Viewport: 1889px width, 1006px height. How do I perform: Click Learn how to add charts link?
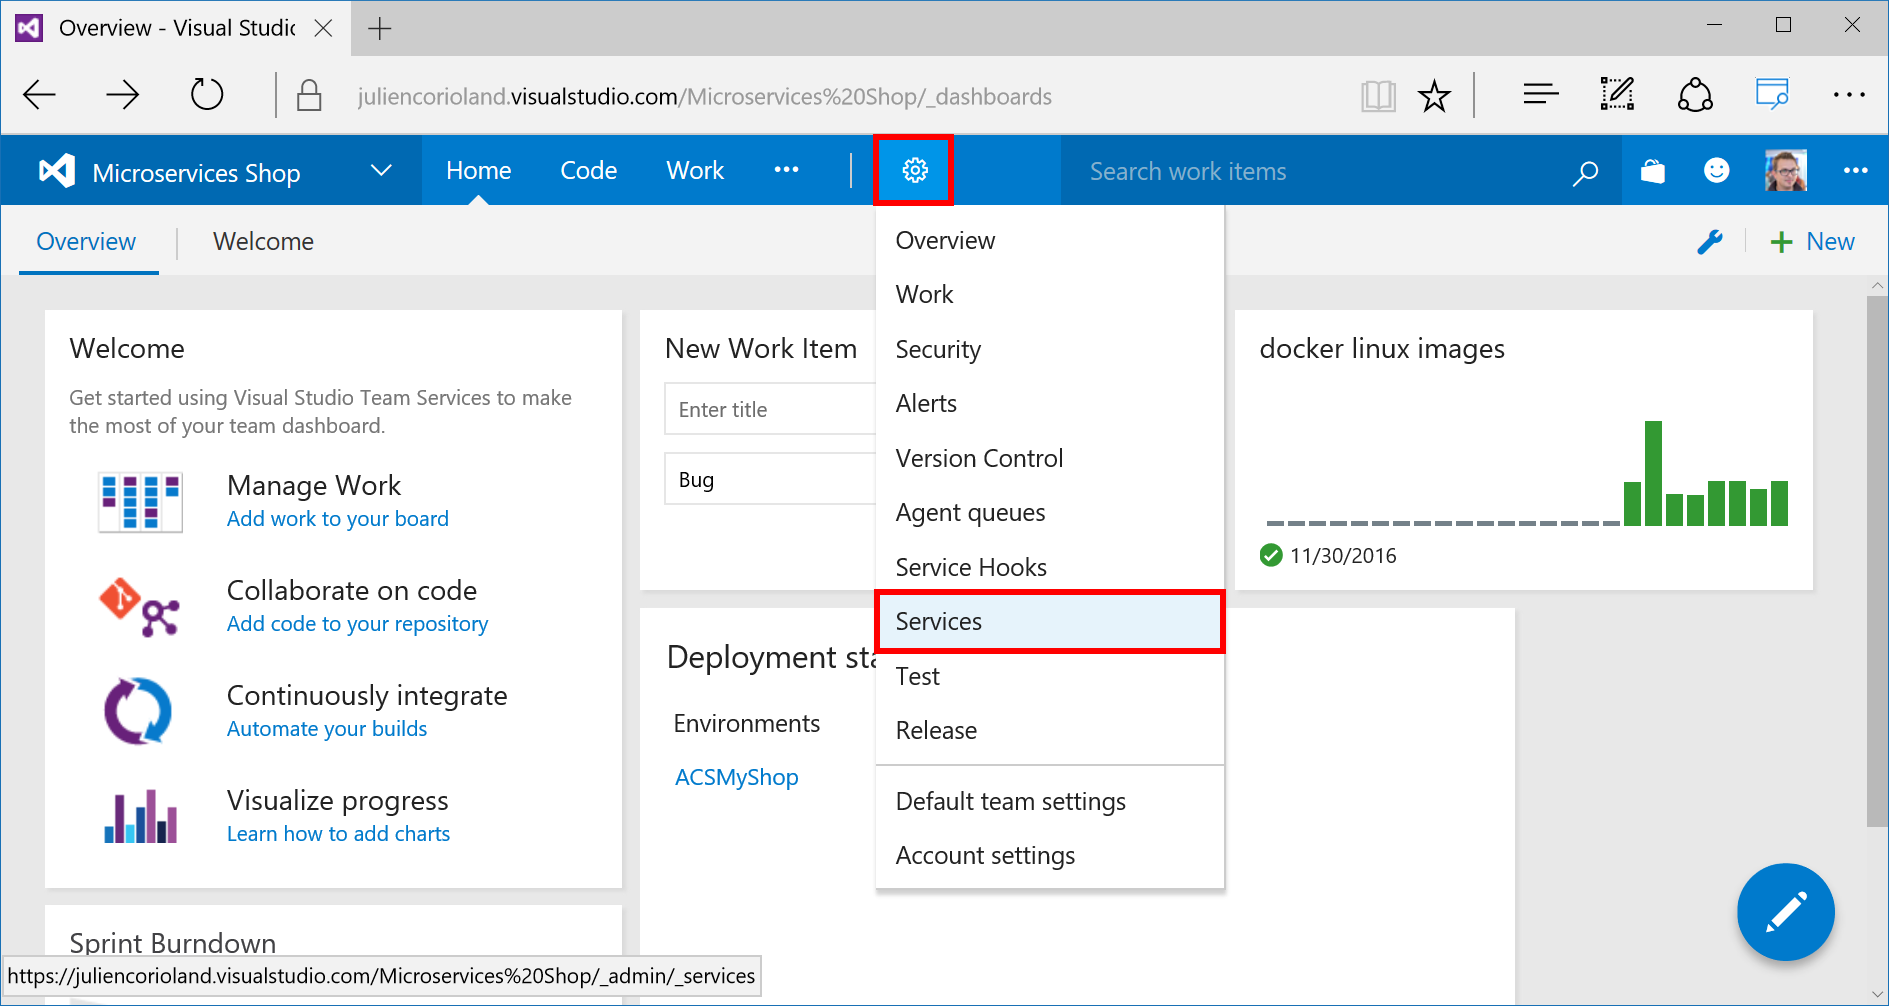click(338, 834)
